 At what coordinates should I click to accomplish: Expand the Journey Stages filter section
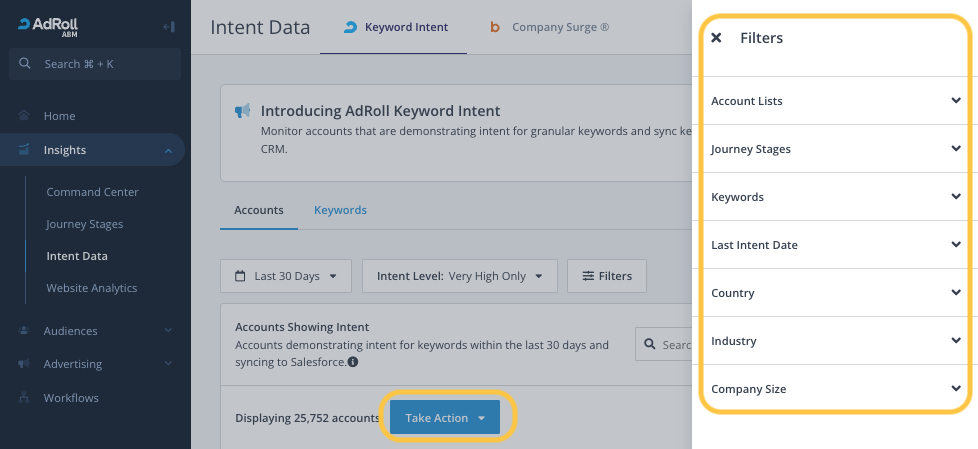(835, 149)
